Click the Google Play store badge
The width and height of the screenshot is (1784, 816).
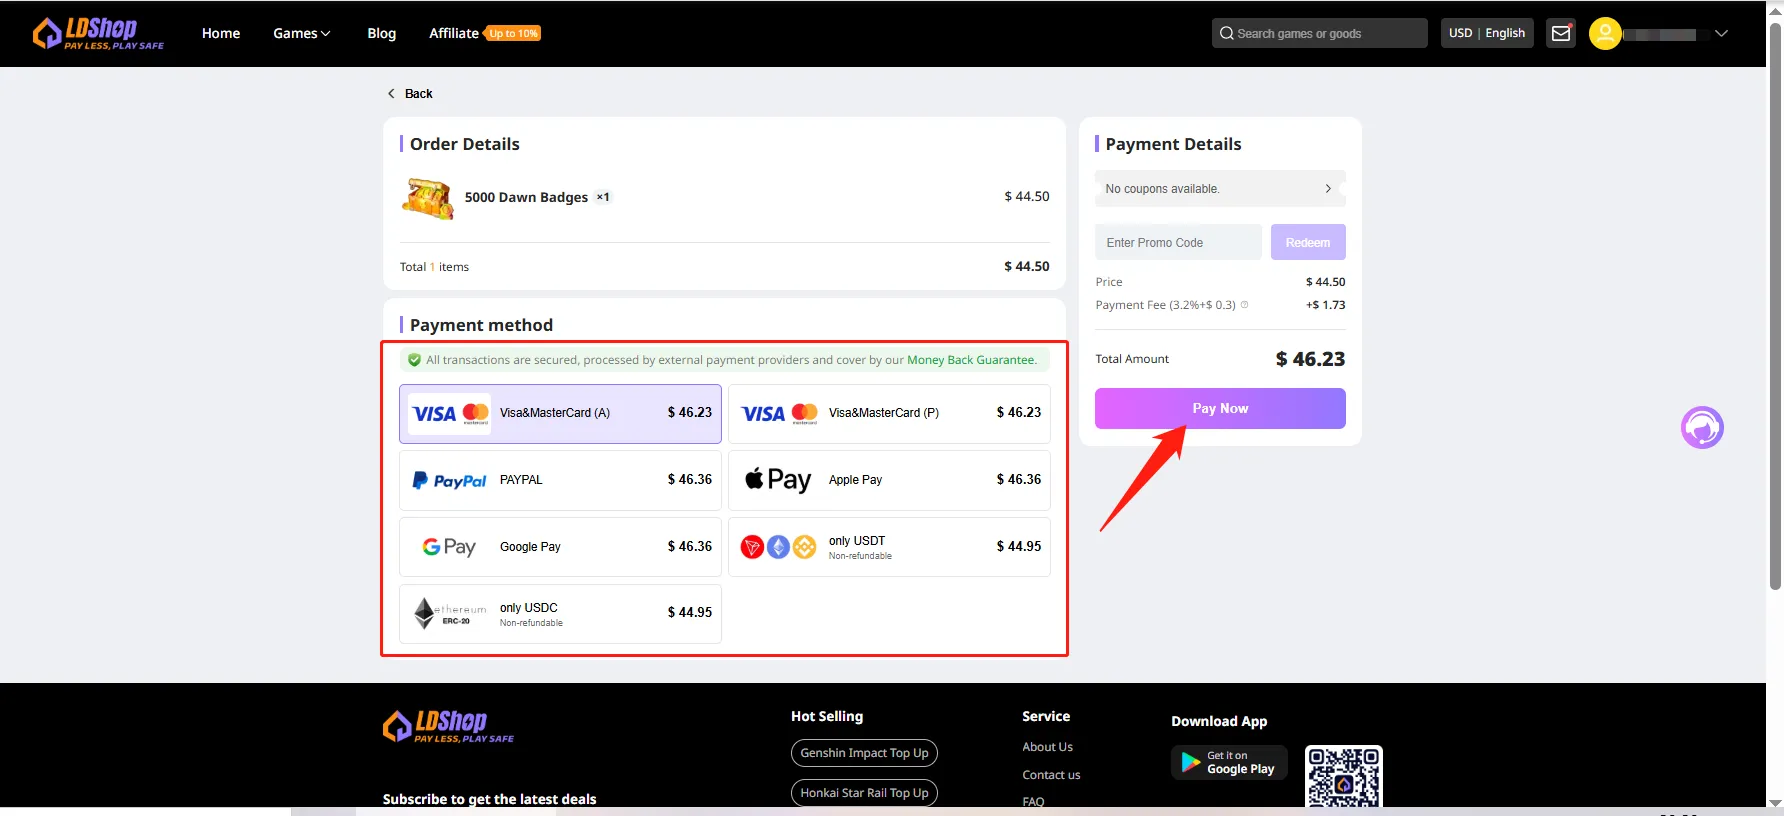1229,762
